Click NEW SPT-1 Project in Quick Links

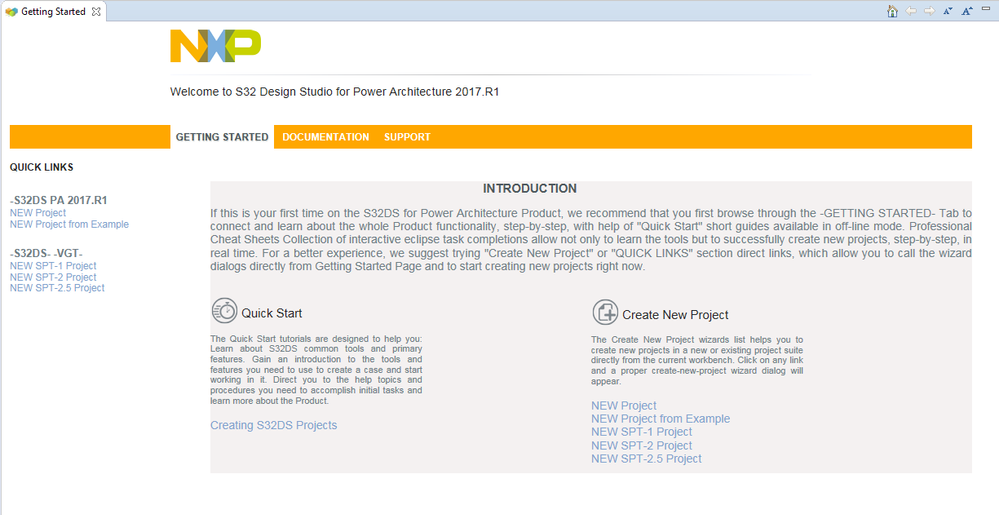pyautogui.click(x=53, y=266)
